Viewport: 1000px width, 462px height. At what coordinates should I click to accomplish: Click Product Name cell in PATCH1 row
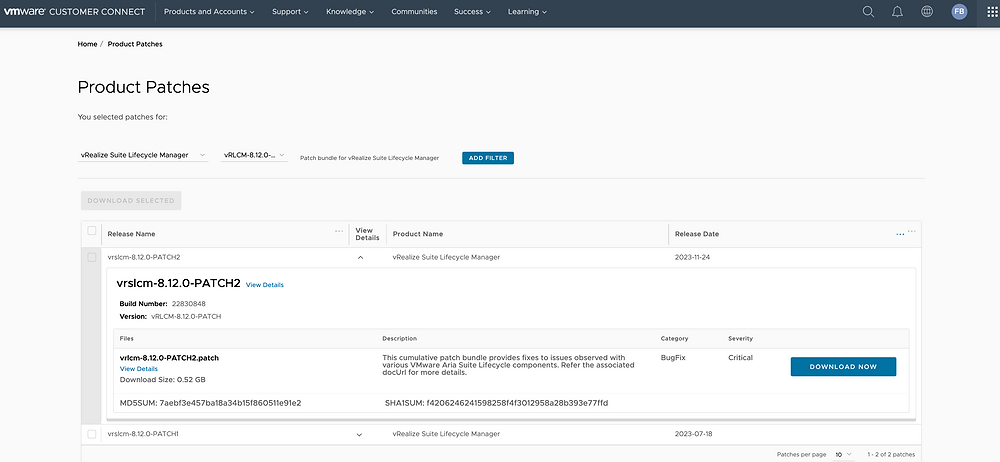(x=446, y=434)
